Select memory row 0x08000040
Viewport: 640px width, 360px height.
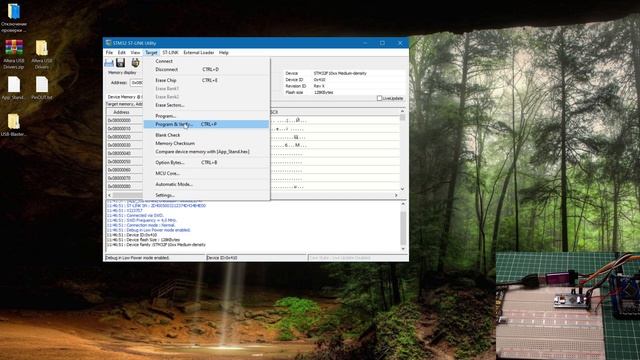click(124, 153)
